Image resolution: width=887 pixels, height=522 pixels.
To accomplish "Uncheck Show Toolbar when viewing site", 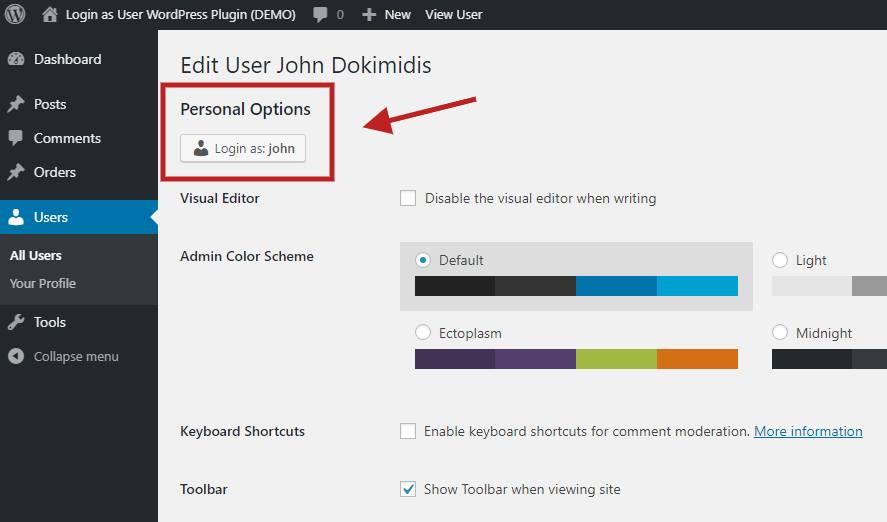I will click(408, 489).
